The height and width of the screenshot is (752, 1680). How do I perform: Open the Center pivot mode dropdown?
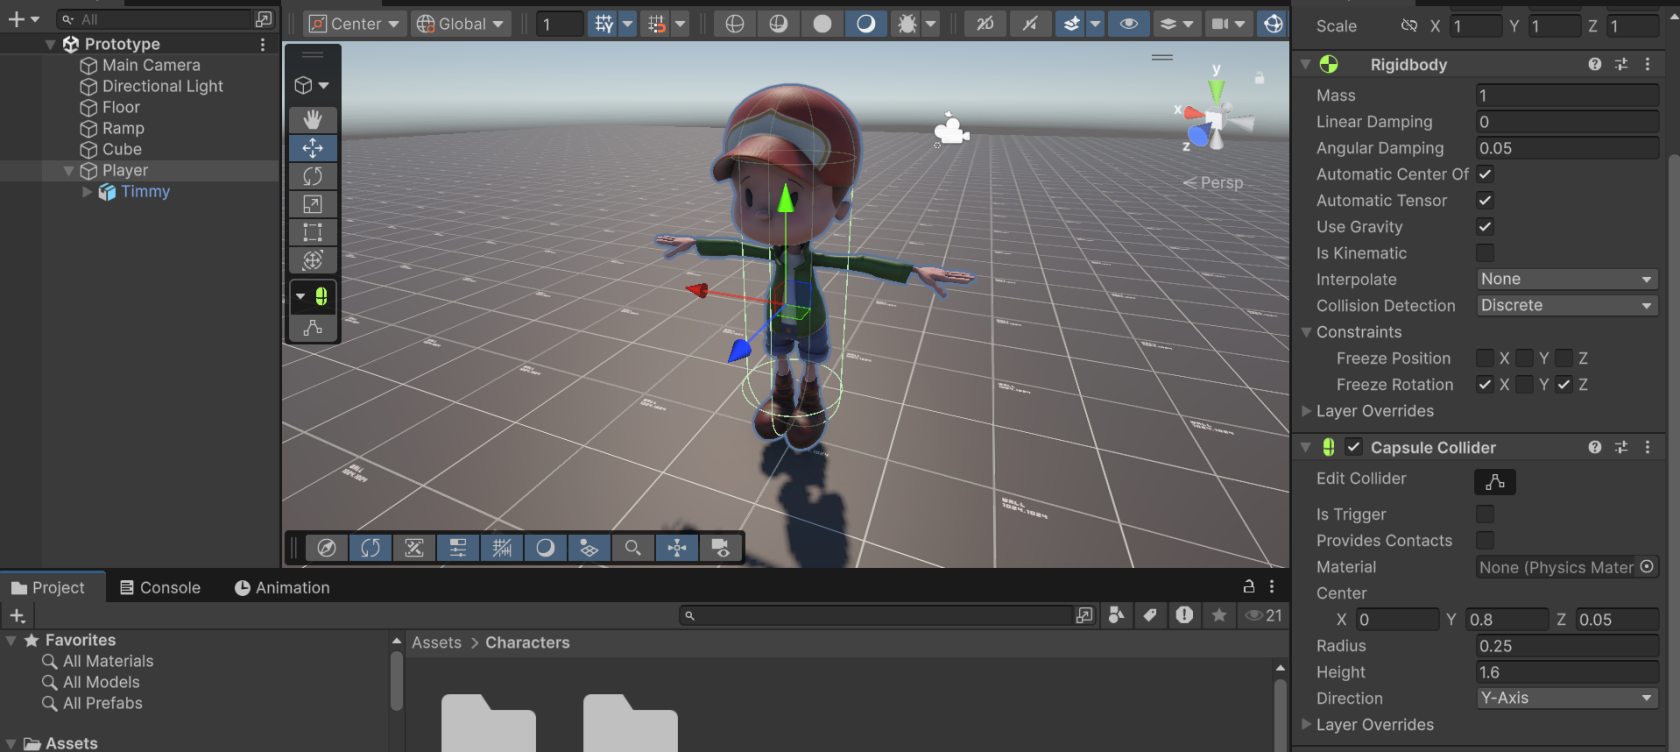coord(353,24)
